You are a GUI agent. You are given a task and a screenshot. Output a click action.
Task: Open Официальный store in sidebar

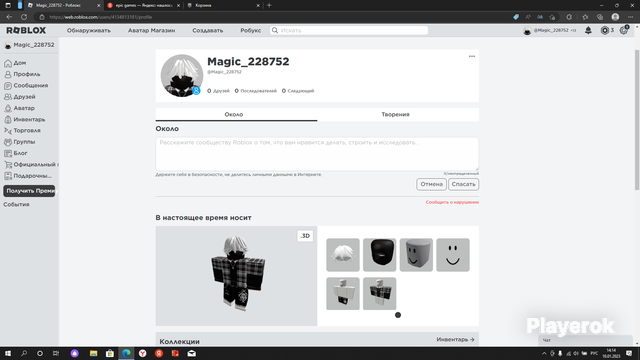[x=31, y=164]
